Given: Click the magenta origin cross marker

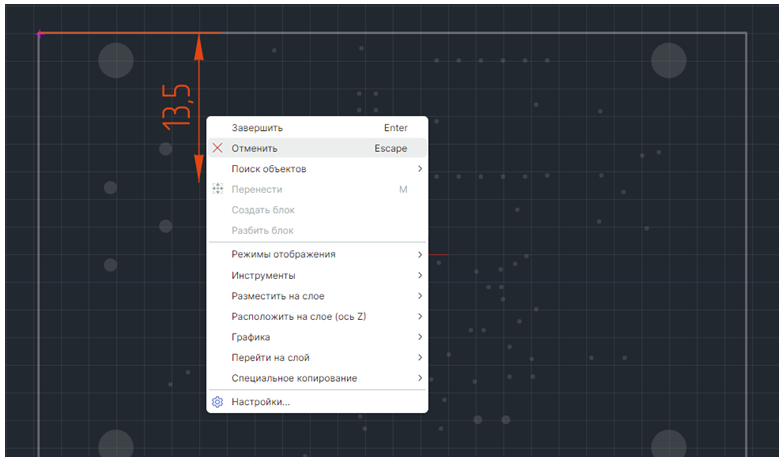Looking at the screenshot, I should click(39, 34).
